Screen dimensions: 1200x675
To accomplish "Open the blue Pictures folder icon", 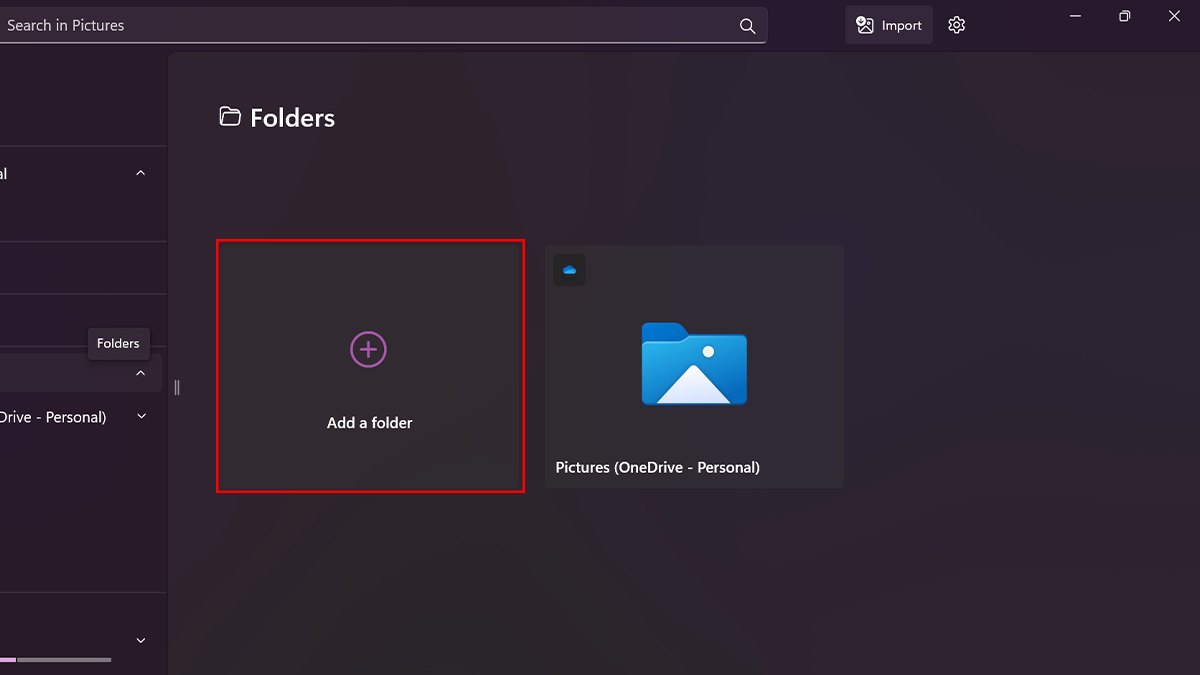I will pos(694,363).
